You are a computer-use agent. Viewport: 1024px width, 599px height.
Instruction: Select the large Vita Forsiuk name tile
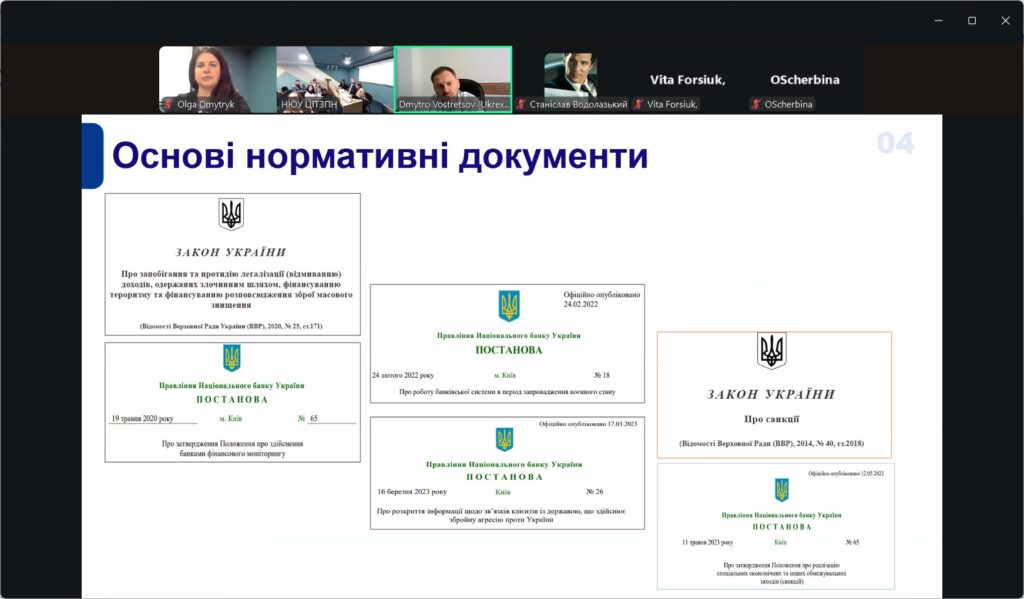click(x=688, y=79)
